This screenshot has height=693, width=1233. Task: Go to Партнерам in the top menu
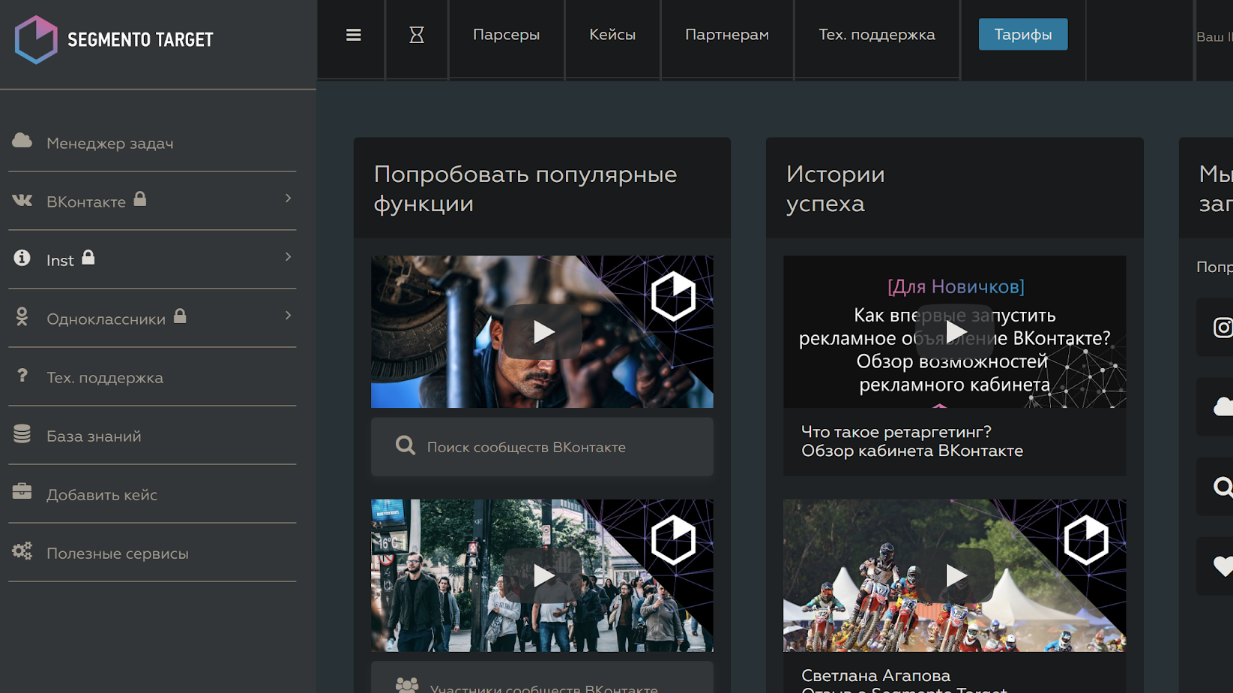point(727,35)
